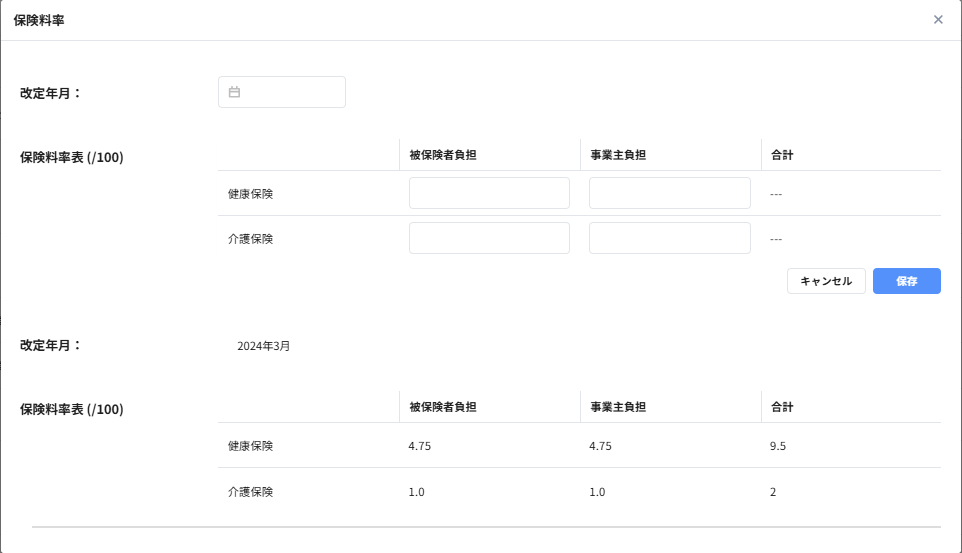Click the 介護保険 row label in the 2024年3月 table
962x553 pixels.
click(x=250, y=492)
